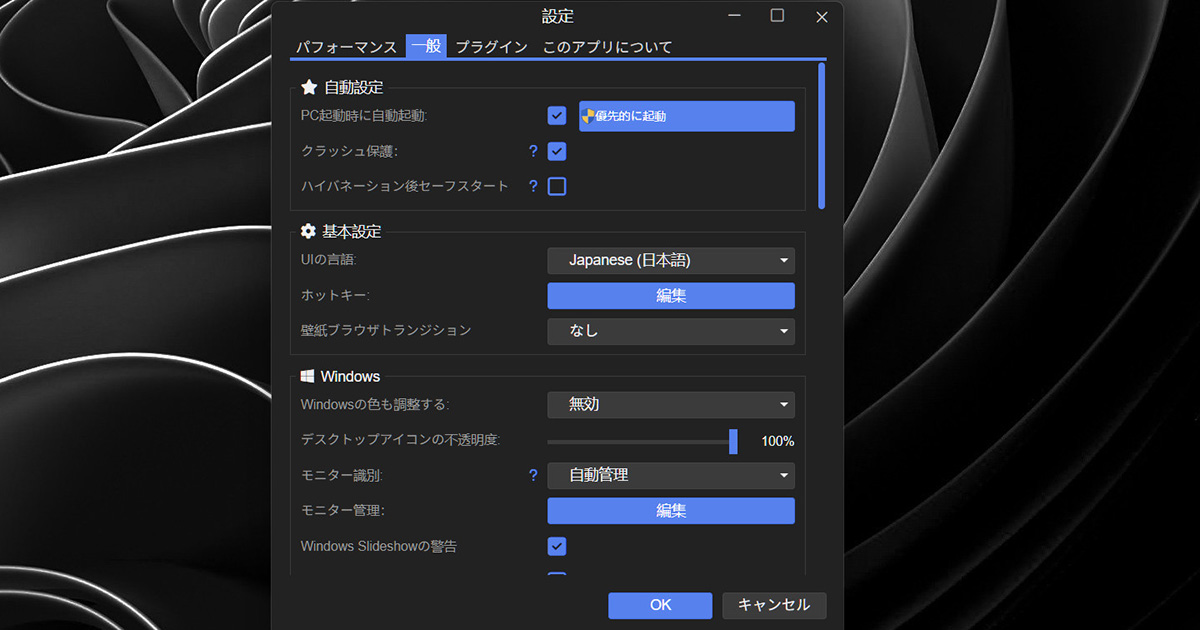Uncheck the PC起動時に自動起動 checkbox

[x=557, y=116]
